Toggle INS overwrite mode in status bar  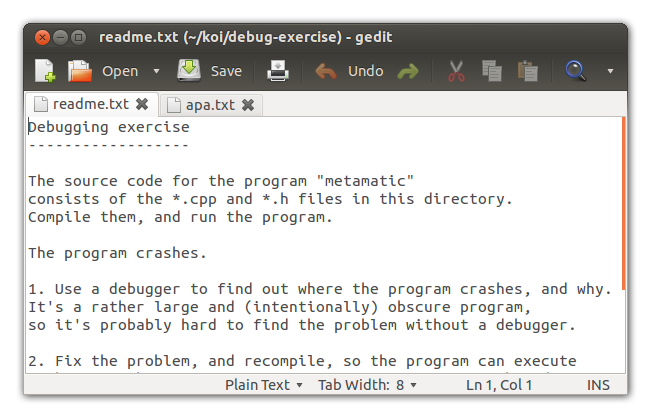click(600, 385)
